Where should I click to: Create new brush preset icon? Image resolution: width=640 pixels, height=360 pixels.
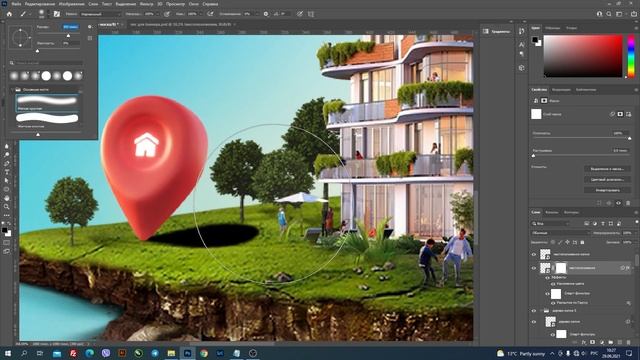[x=90, y=38]
